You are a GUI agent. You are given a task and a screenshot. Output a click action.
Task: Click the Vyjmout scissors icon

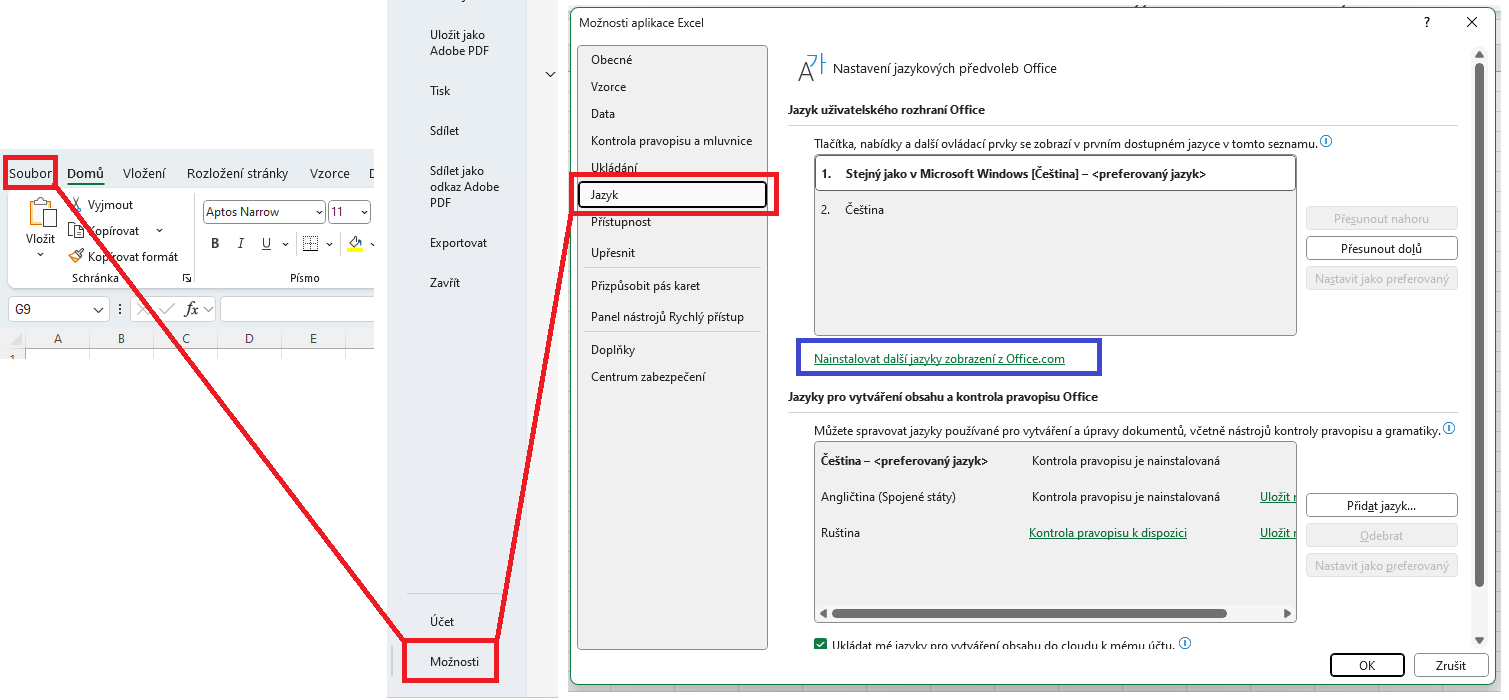click(76, 205)
